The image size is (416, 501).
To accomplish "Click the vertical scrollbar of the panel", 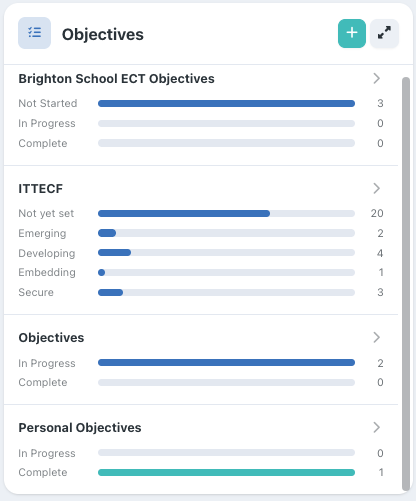I will pyautogui.click(x=406, y=284).
